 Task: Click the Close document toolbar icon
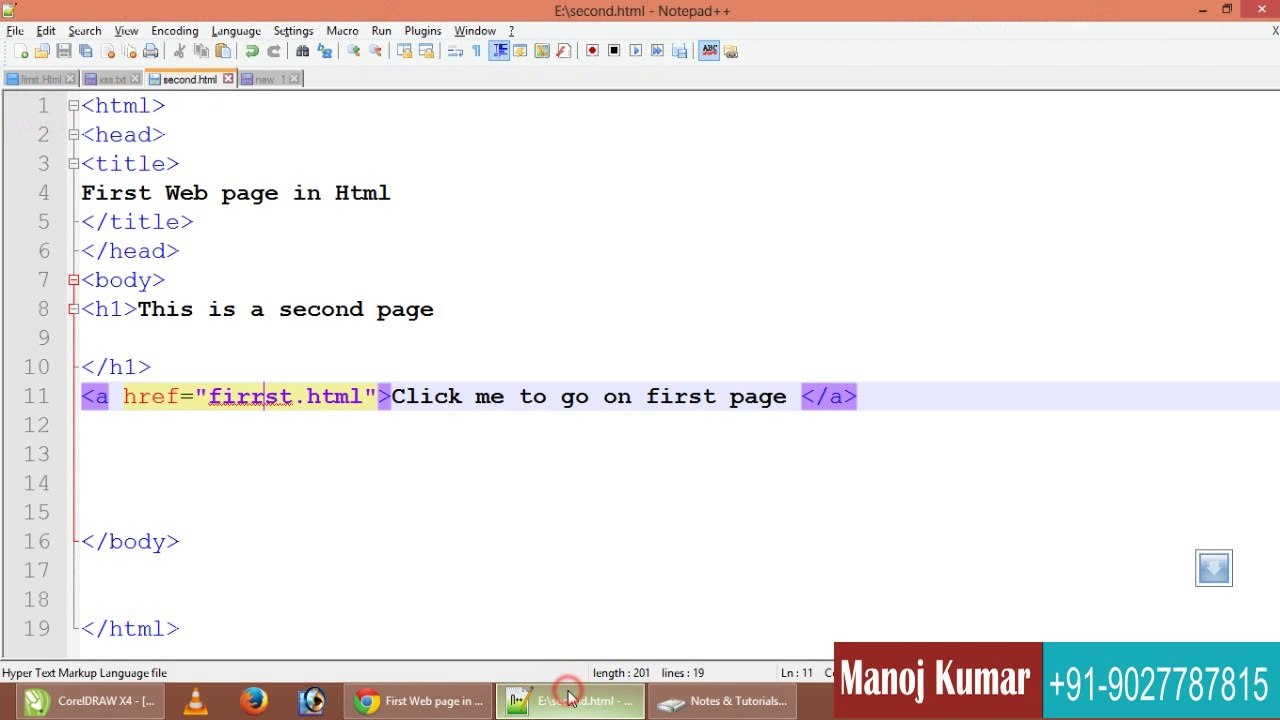pos(107,51)
